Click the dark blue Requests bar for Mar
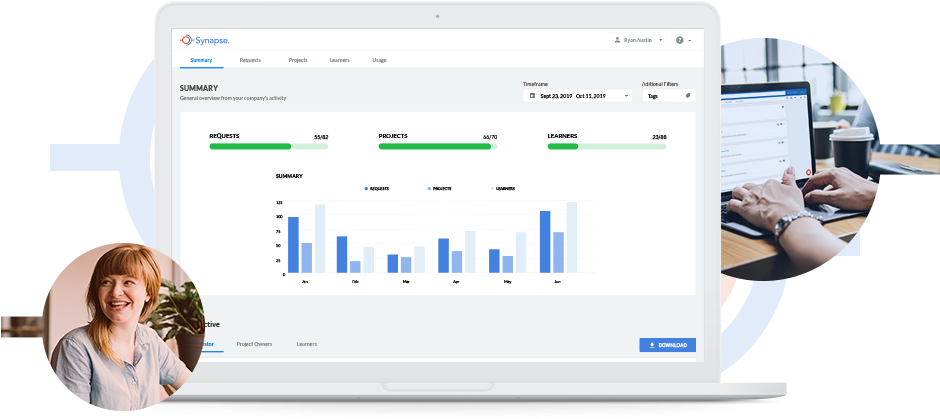 (x=393, y=264)
